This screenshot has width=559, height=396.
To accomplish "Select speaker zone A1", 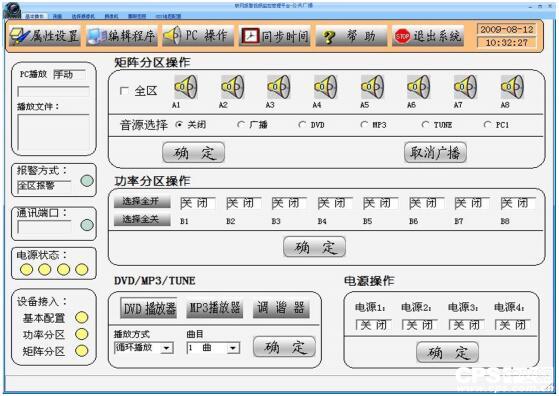I will [x=185, y=87].
